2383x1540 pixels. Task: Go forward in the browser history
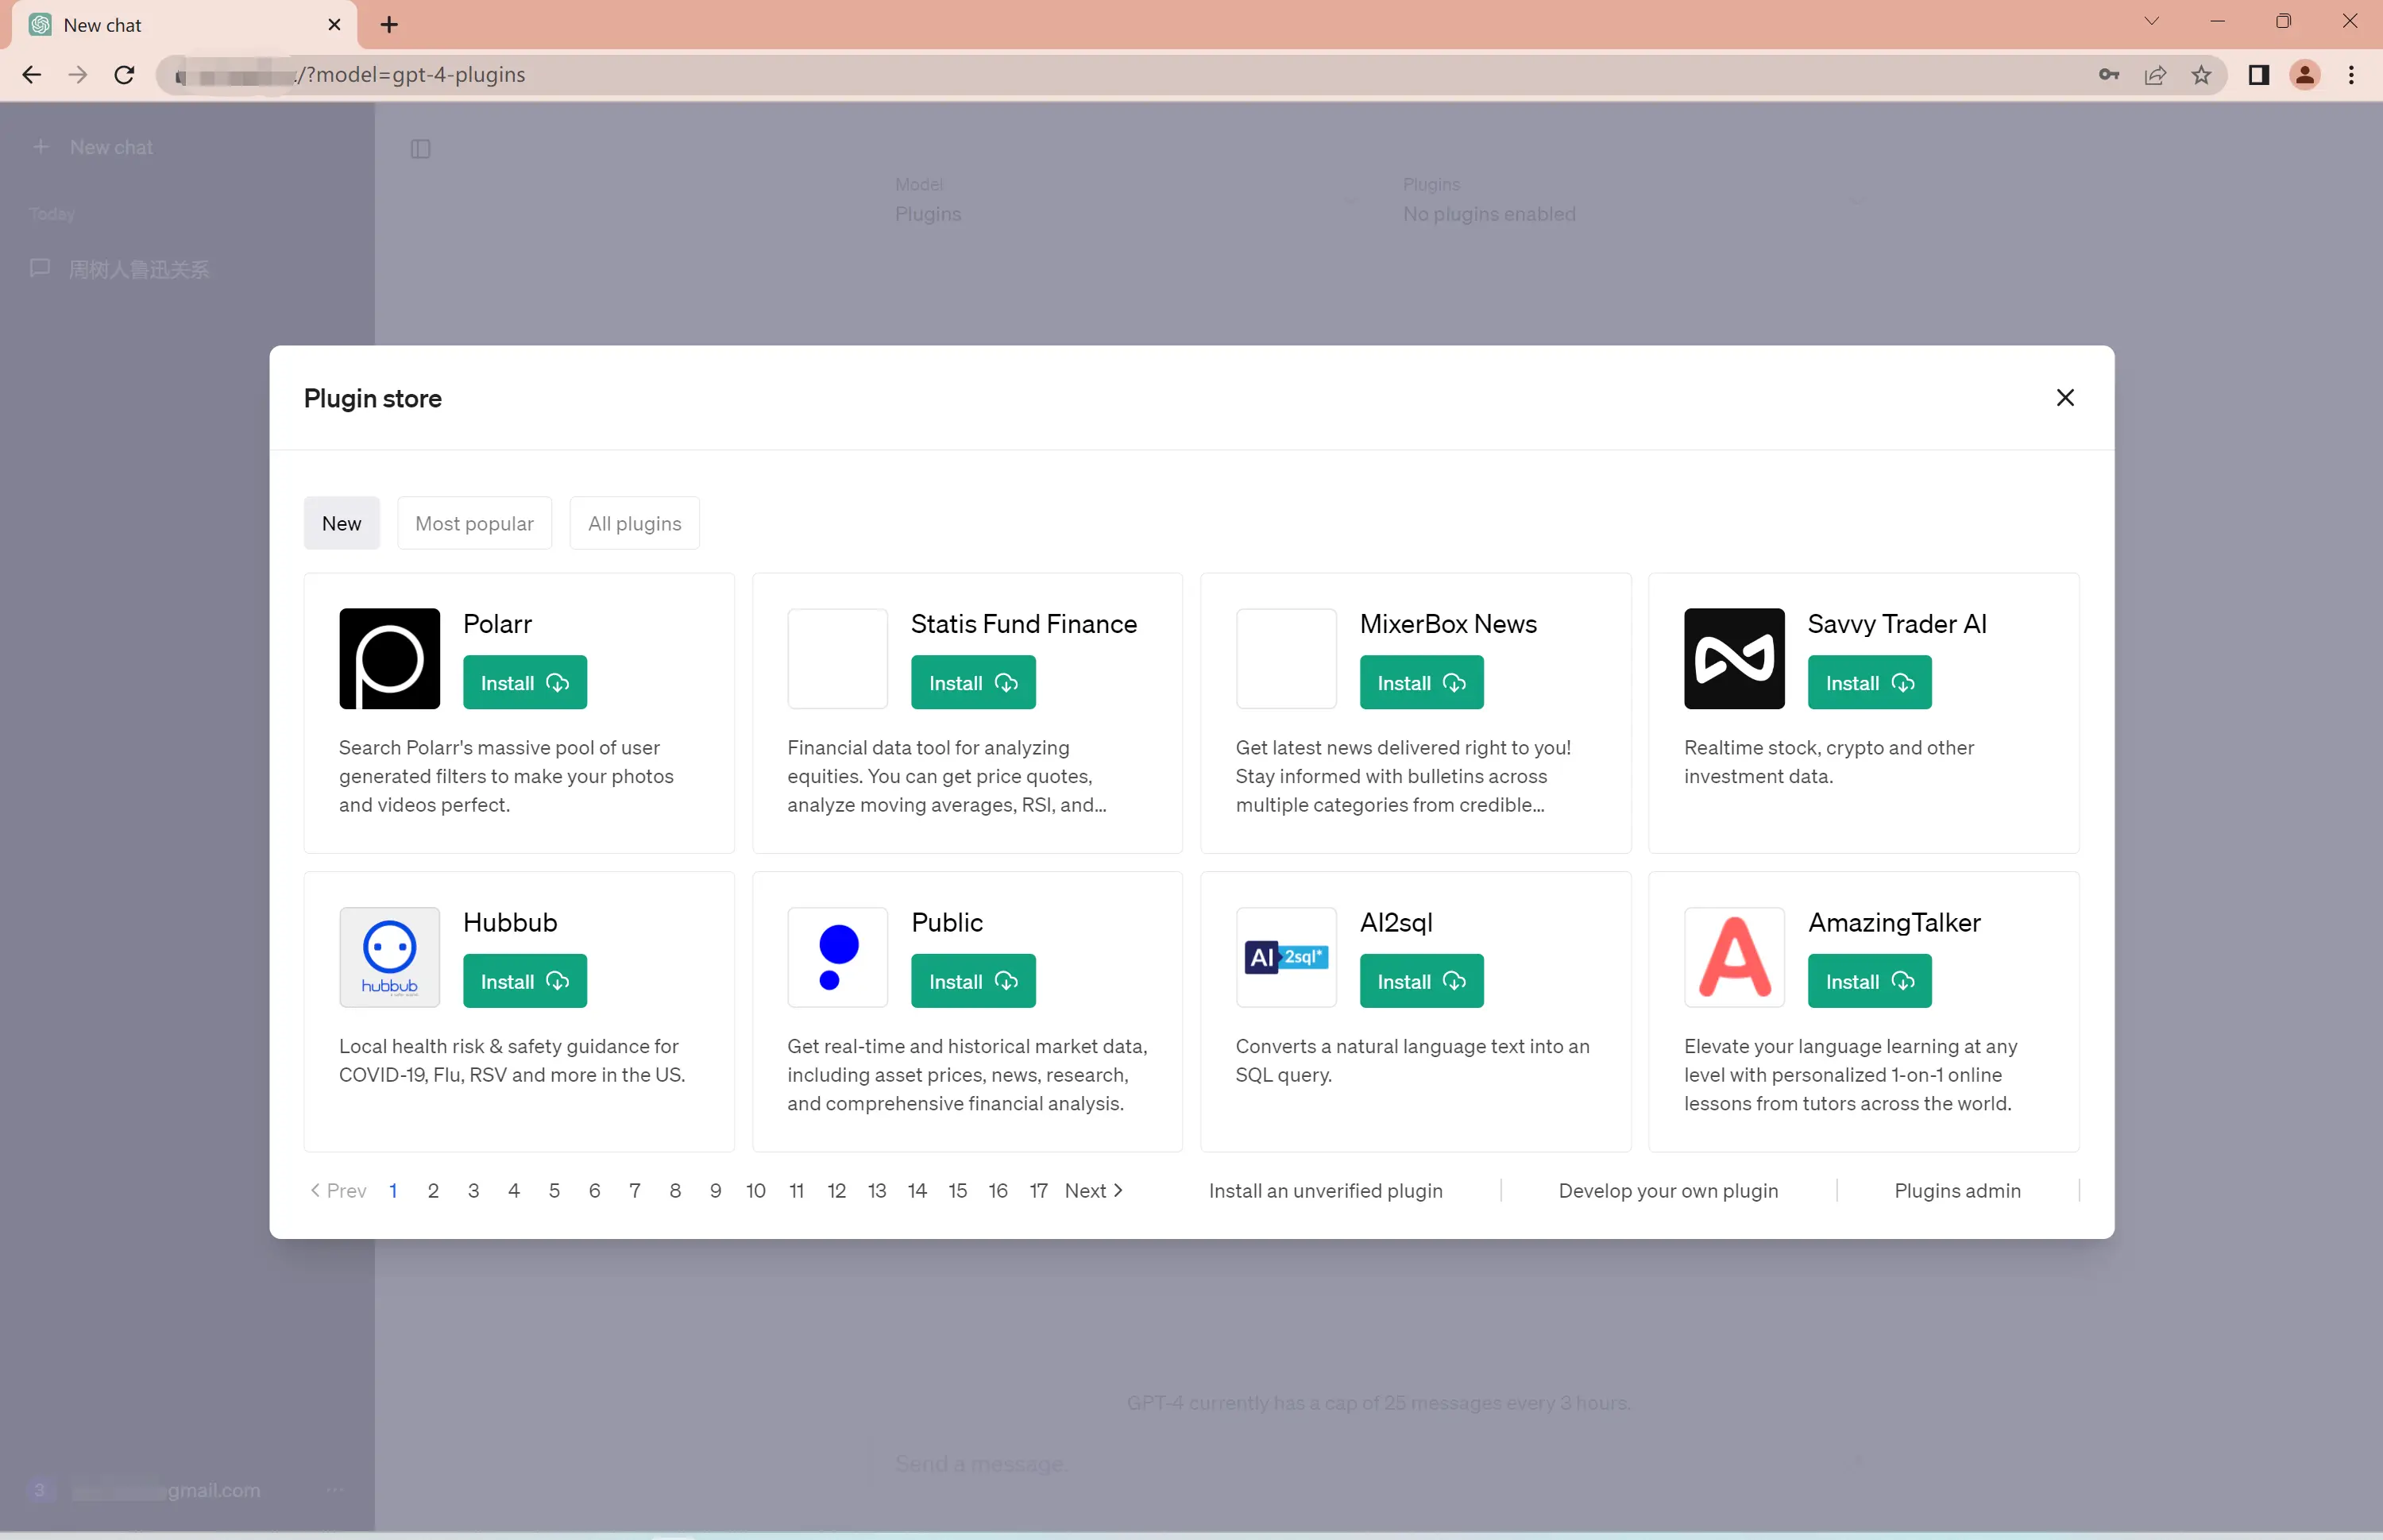click(78, 75)
